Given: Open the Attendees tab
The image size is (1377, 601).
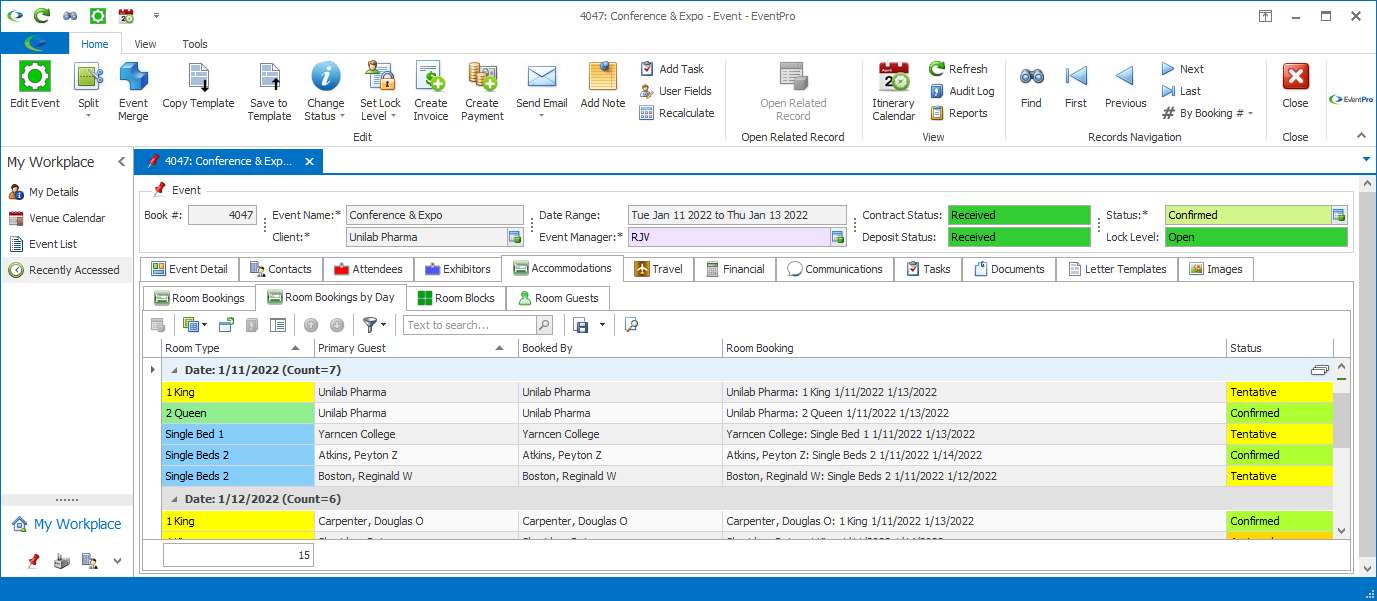Looking at the screenshot, I should (368, 269).
